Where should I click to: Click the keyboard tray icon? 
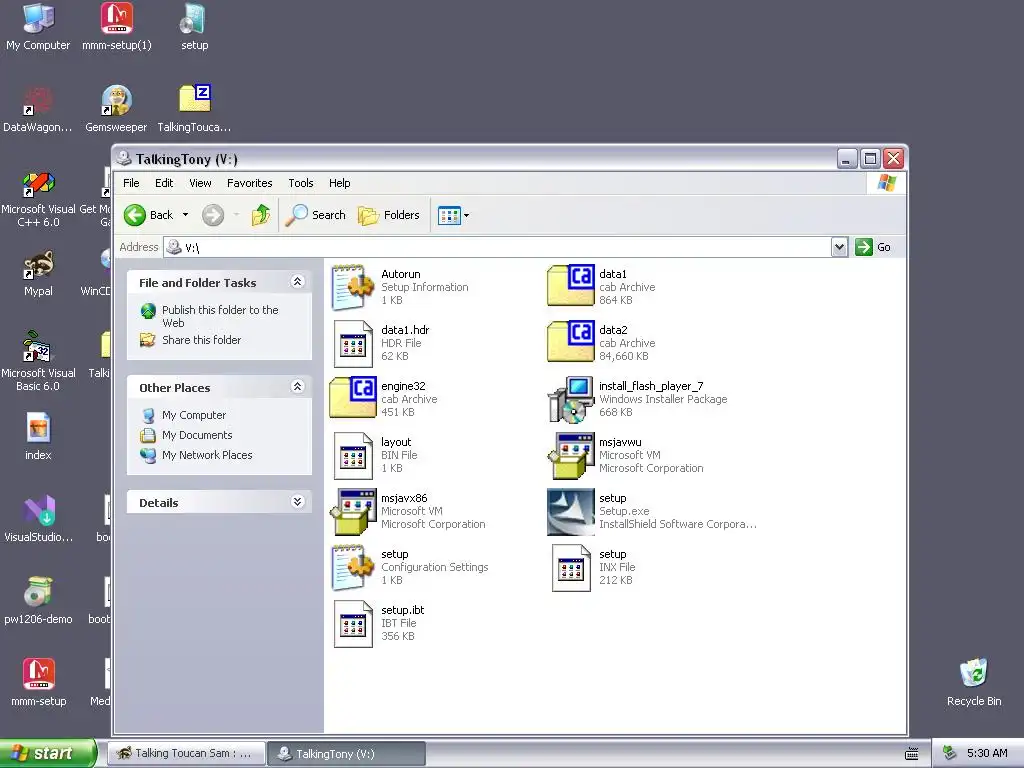[x=912, y=754]
